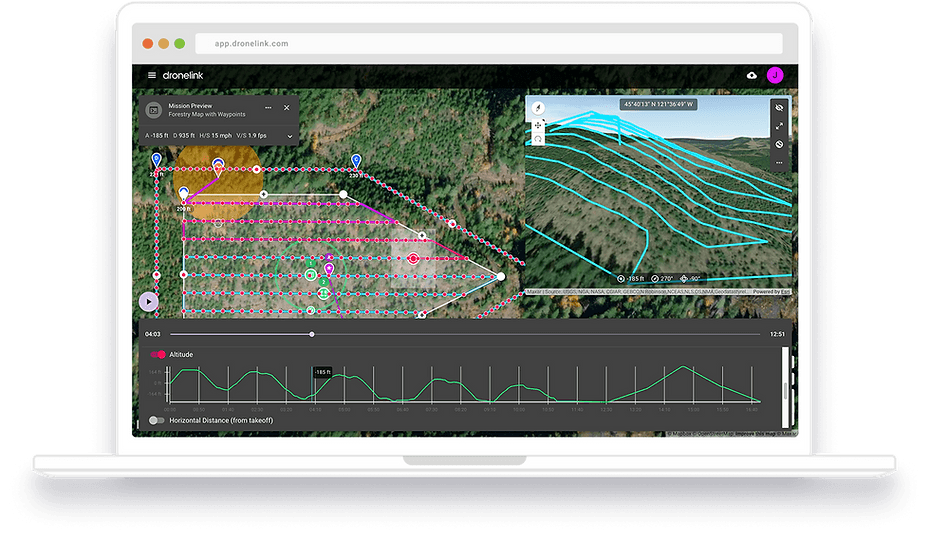Select the pan/move control in 3D view
Screen dimensions: 929x539
click(538, 125)
